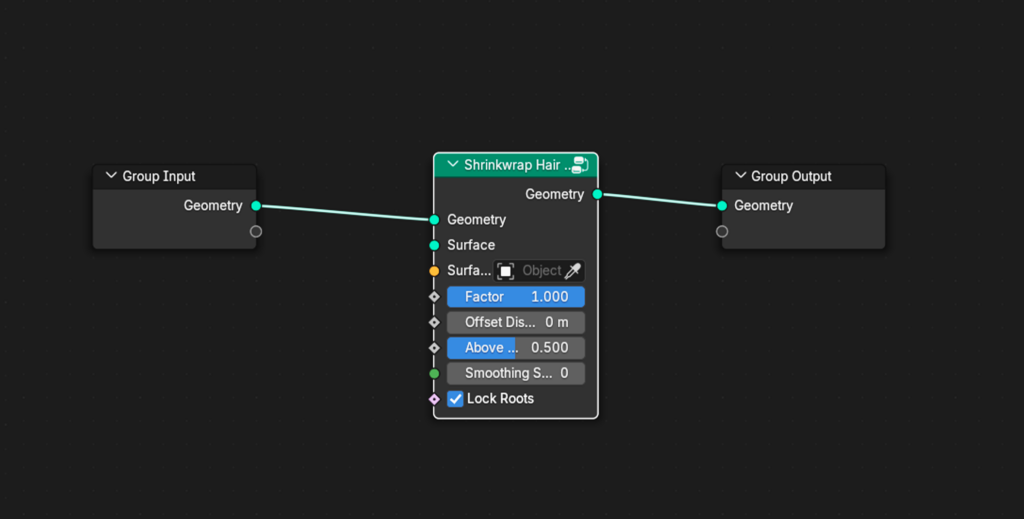
Task: Click the node group icon on Shrinkwrap Hair header
Action: click(578, 165)
